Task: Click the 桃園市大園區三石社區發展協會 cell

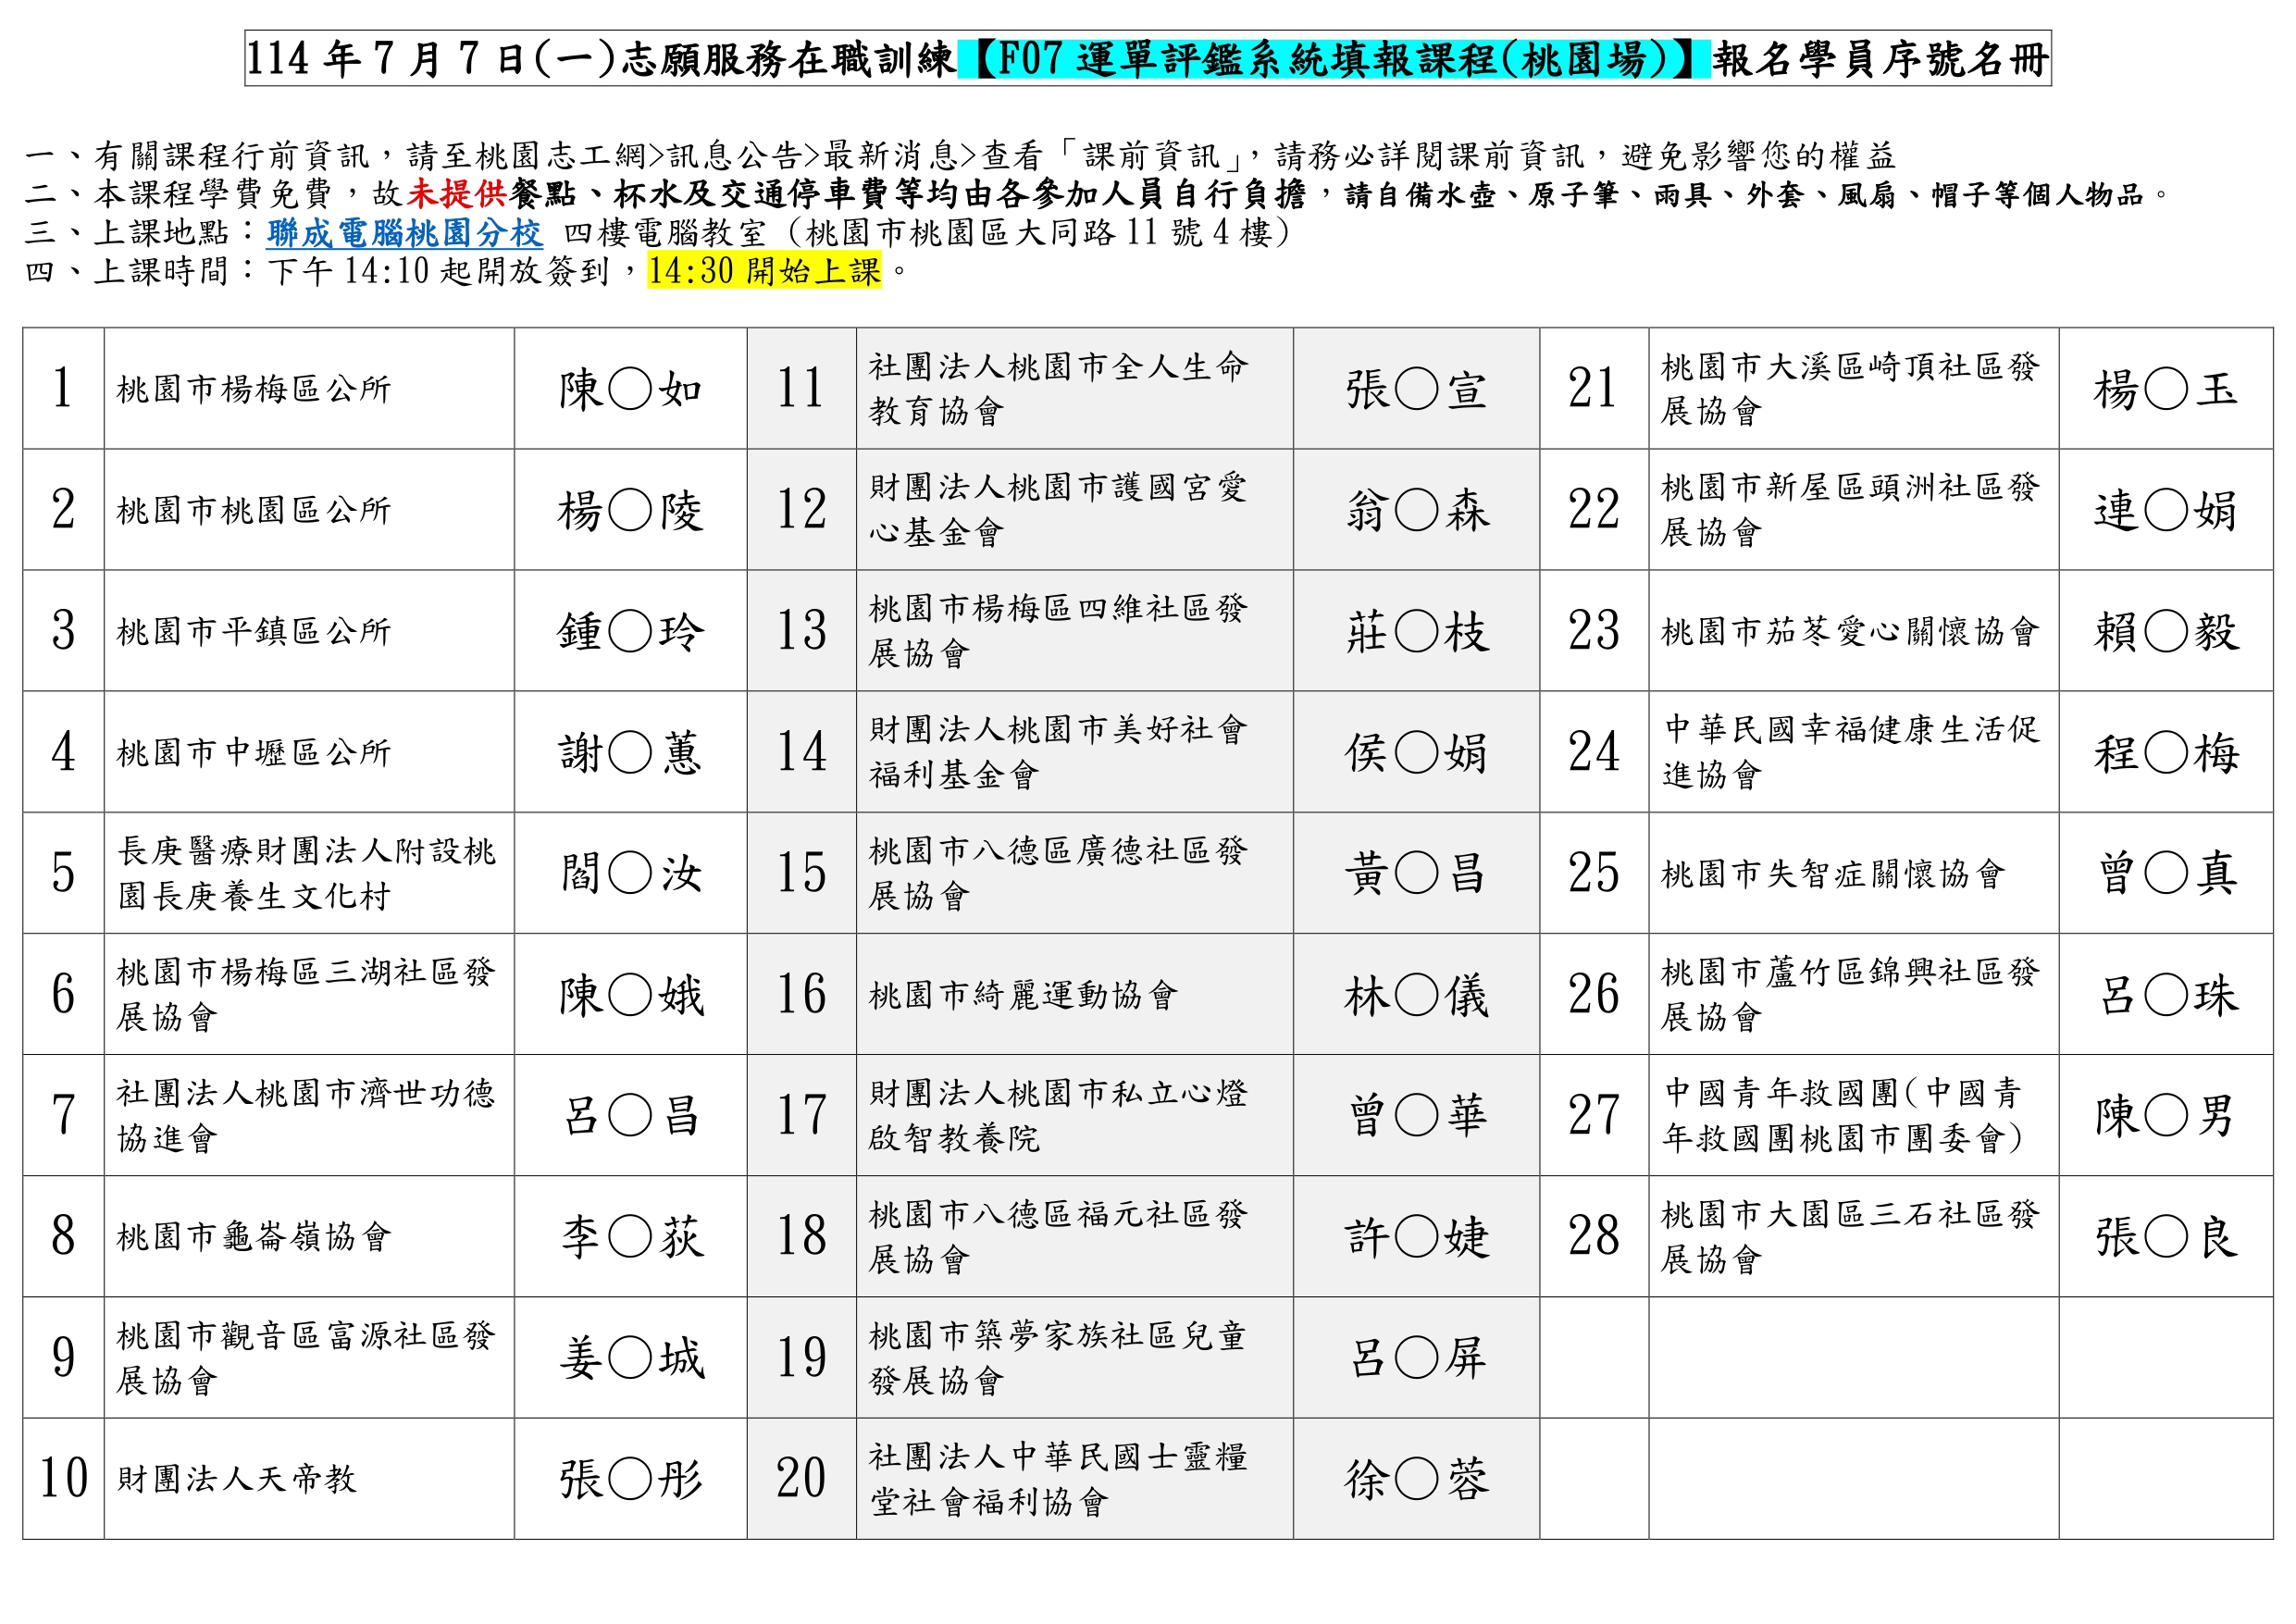Action: 1854,1236
